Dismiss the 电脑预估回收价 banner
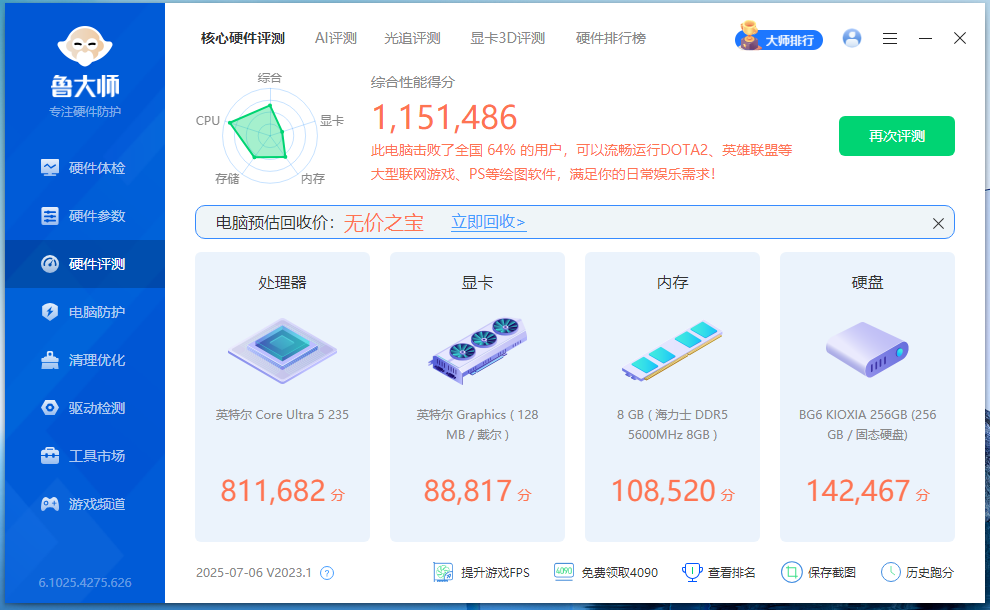Screen dimensions: 990x610 coord(938,224)
